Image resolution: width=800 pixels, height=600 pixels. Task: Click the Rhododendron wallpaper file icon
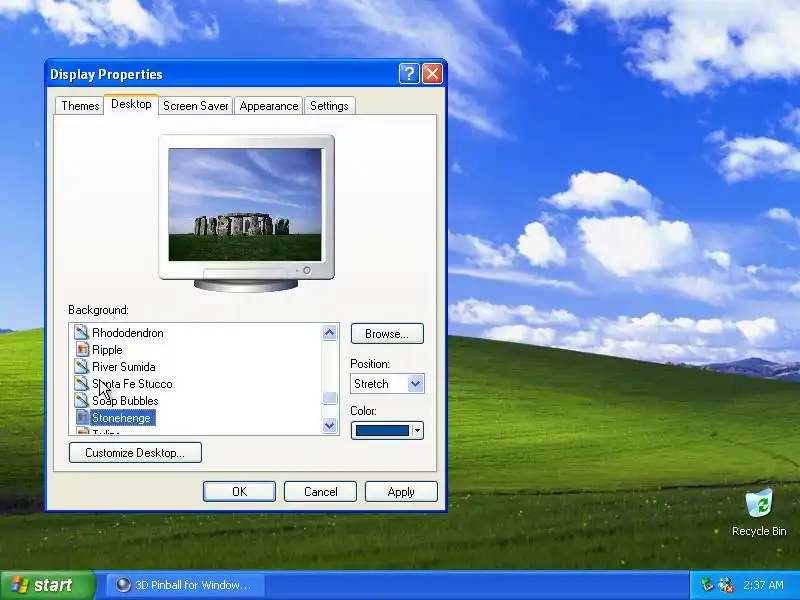point(81,333)
